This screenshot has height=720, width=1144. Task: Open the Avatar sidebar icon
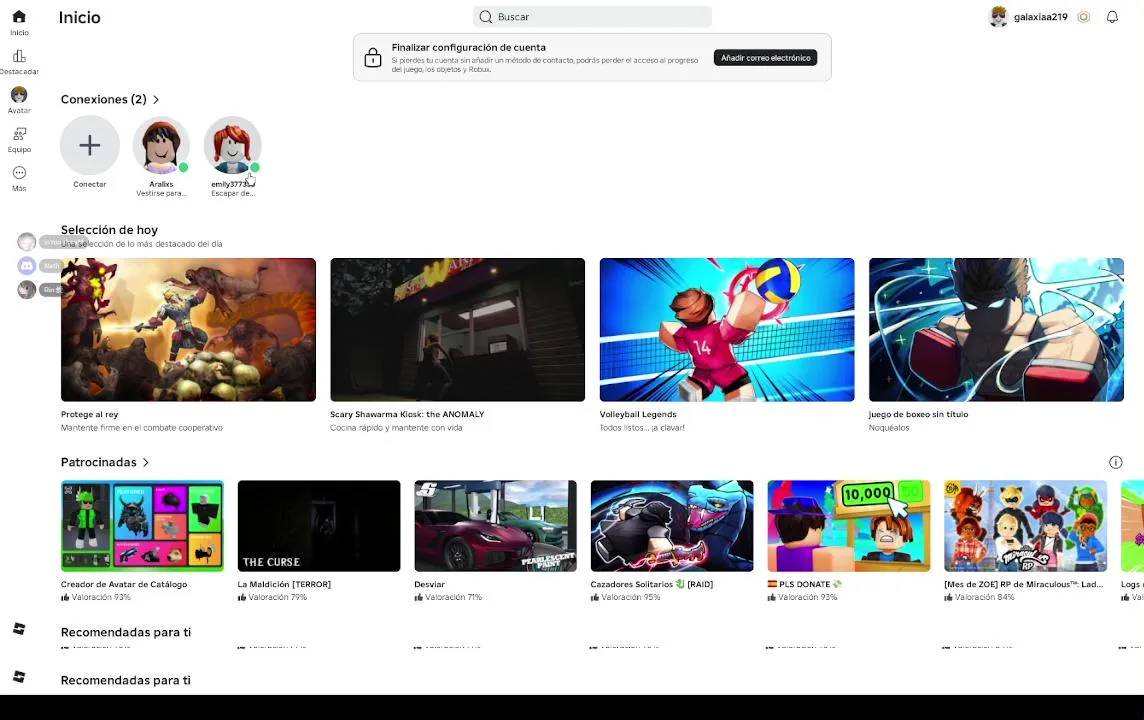[x=19, y=95]
